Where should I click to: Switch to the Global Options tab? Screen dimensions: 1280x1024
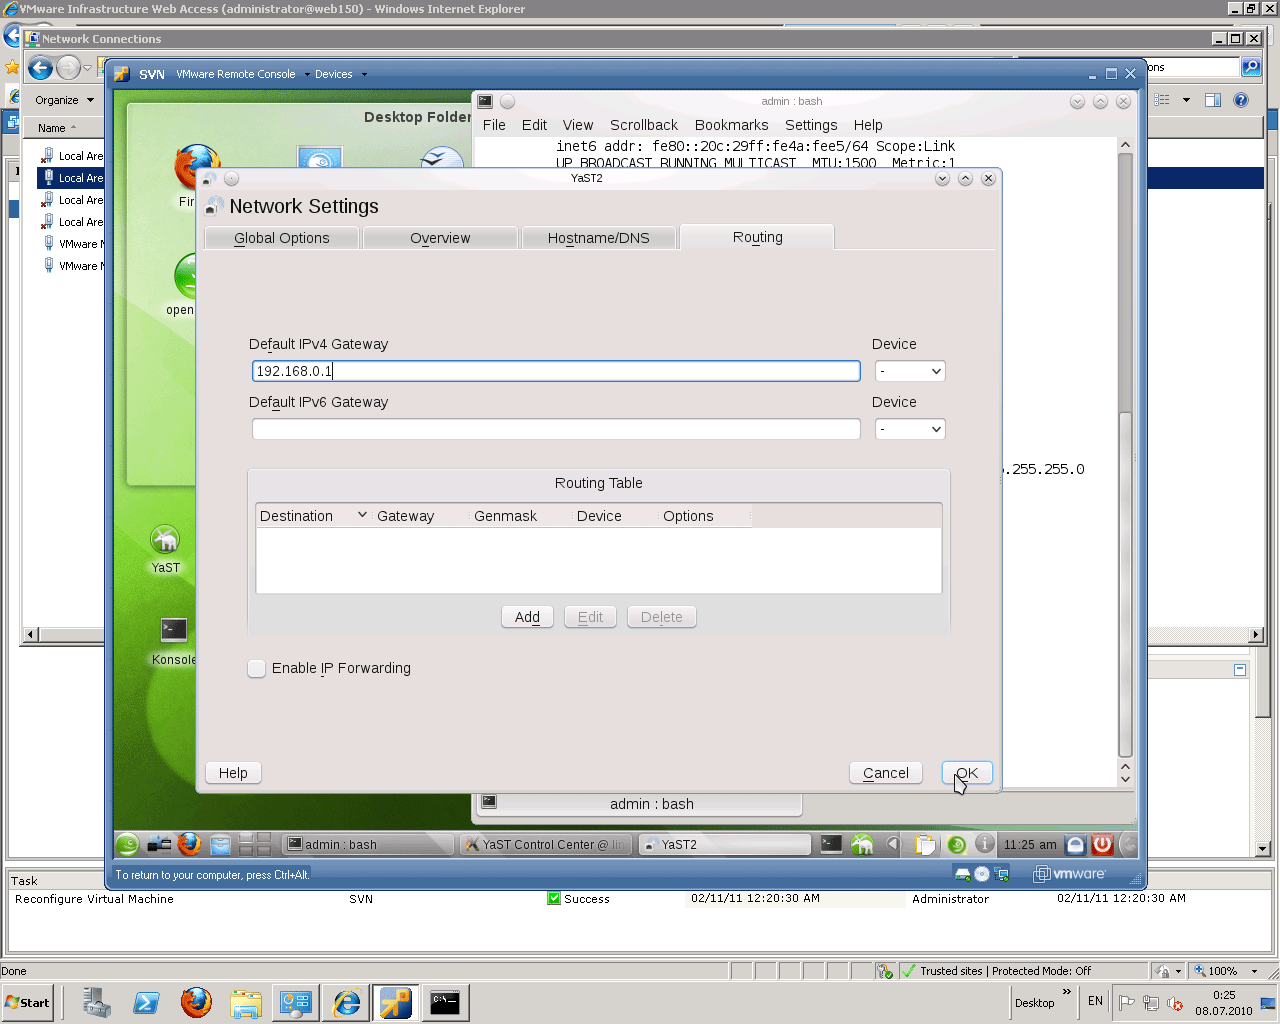coord(281,238)
